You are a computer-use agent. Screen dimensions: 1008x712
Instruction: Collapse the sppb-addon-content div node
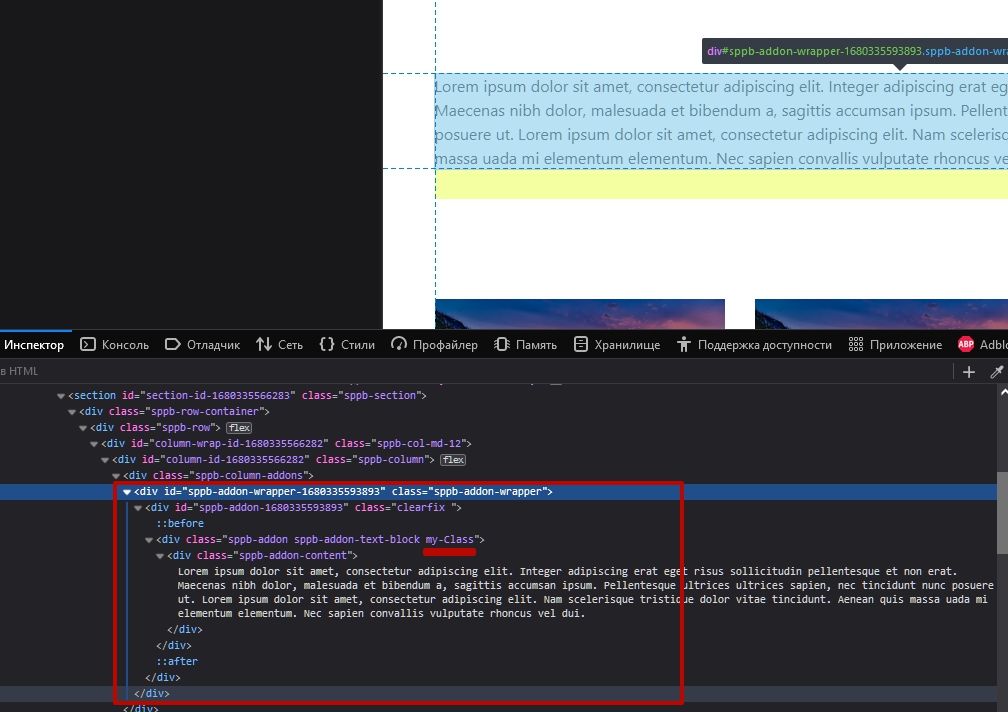pos(160,556)
